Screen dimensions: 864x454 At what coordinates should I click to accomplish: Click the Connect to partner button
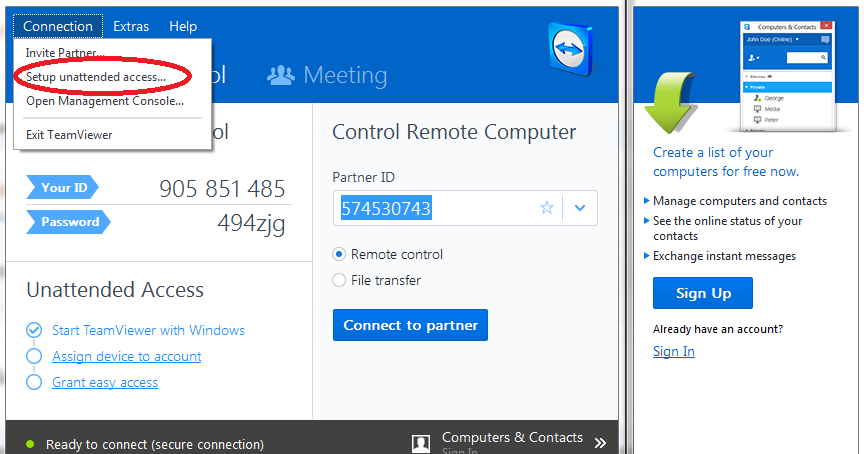[x=410, y=325]
